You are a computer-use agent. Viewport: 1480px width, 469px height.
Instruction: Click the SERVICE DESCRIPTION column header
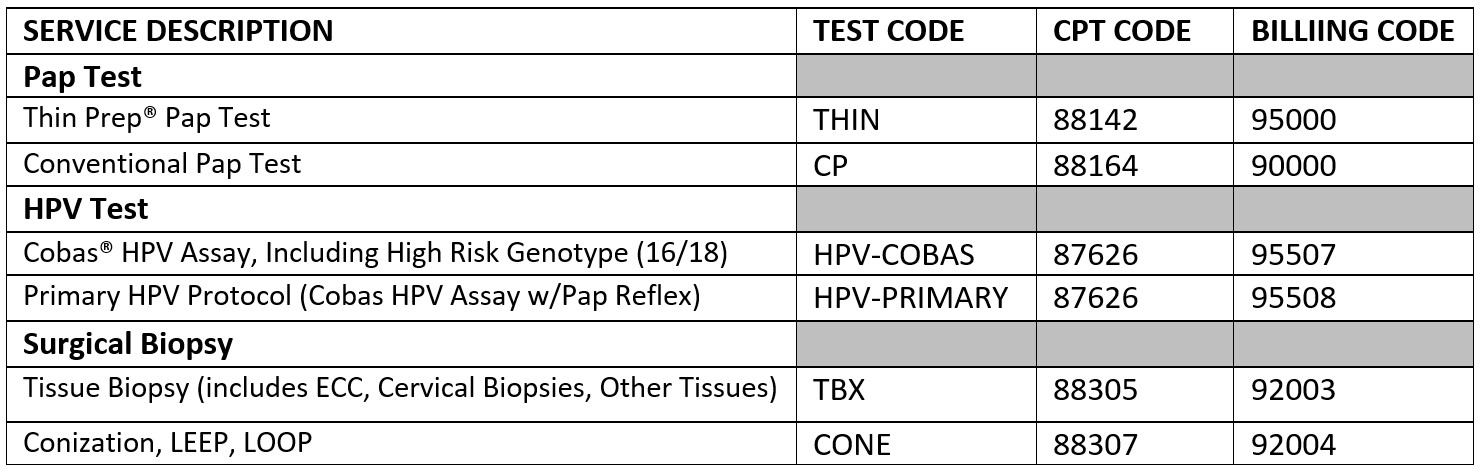178,31
